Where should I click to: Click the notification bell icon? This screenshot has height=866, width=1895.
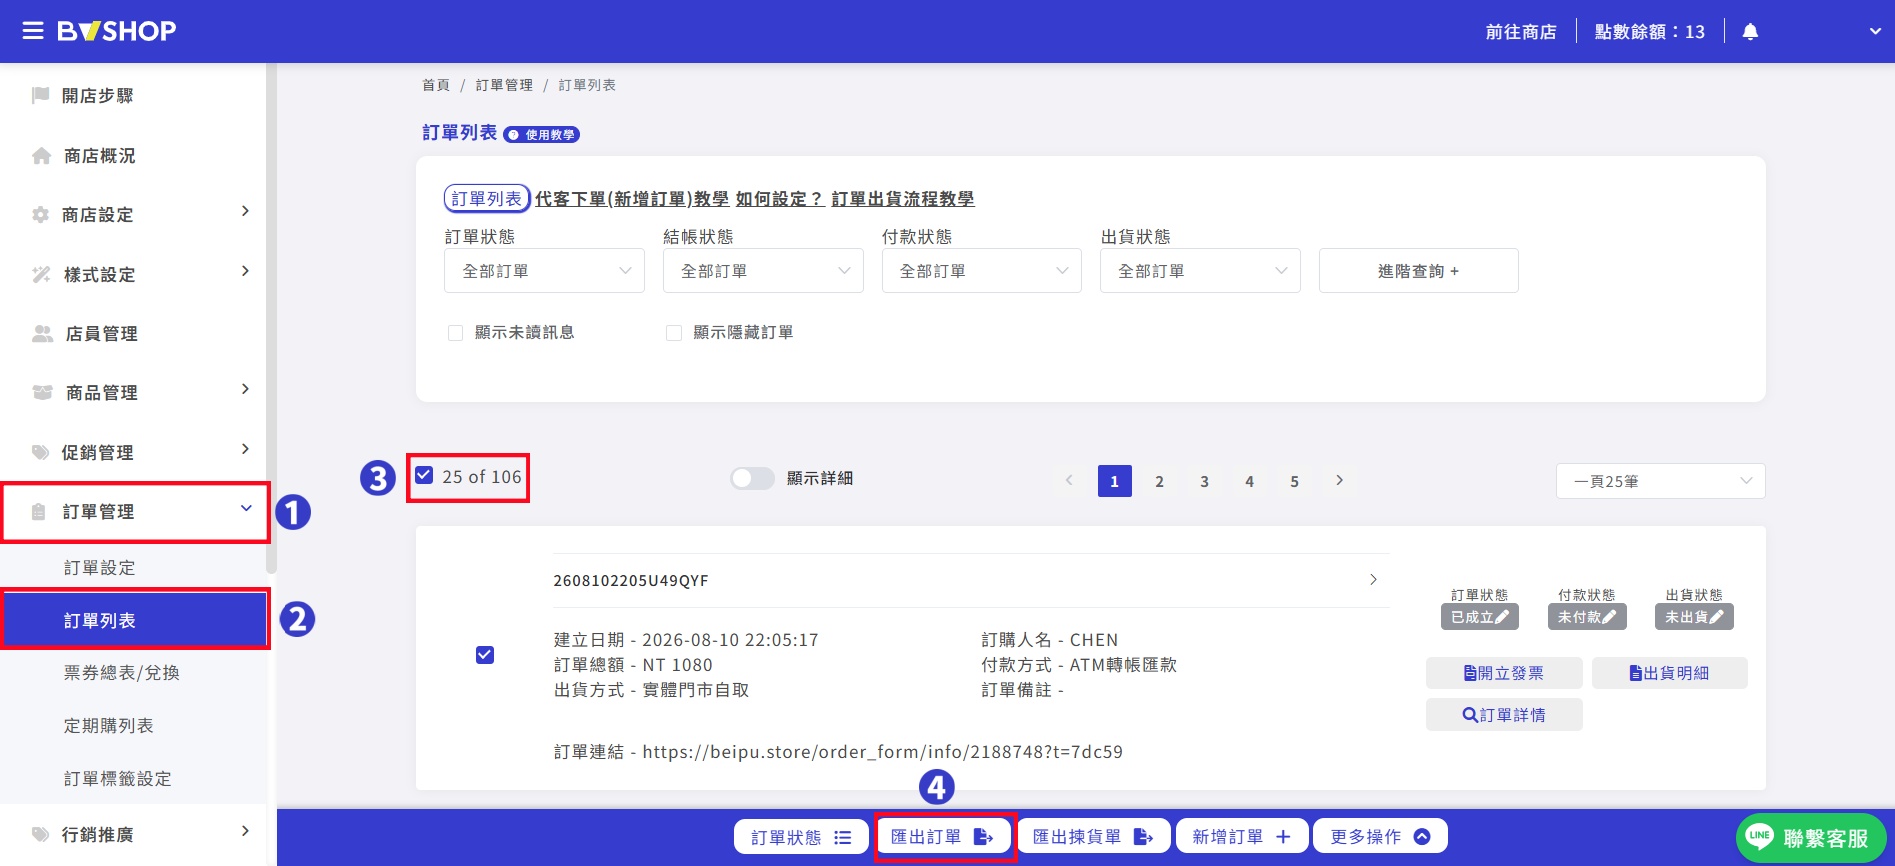point(1750,32)
